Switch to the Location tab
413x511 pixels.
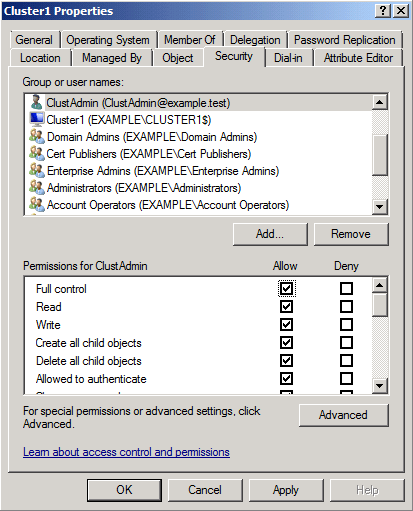[40, 58]
